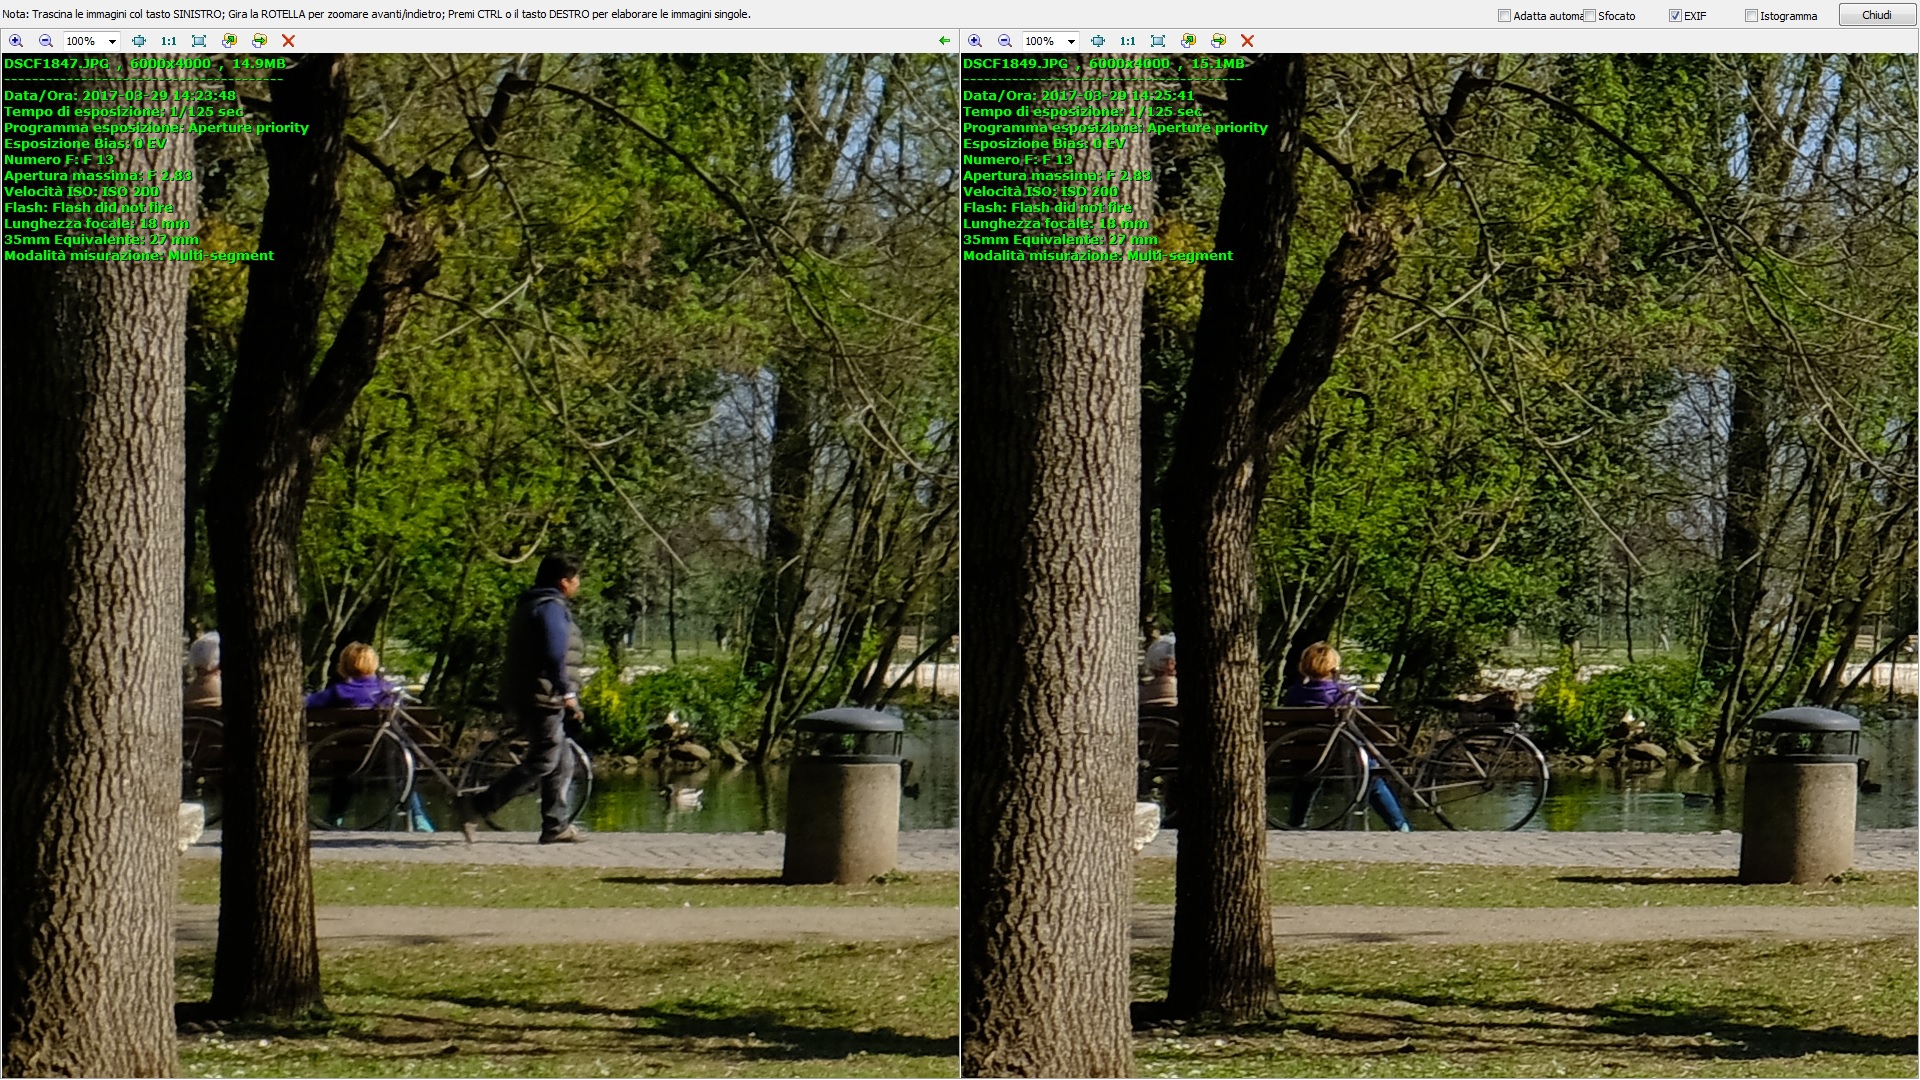
Task: Close DSCF1847.JPG using the red X icon
Action: pos(289,41)
